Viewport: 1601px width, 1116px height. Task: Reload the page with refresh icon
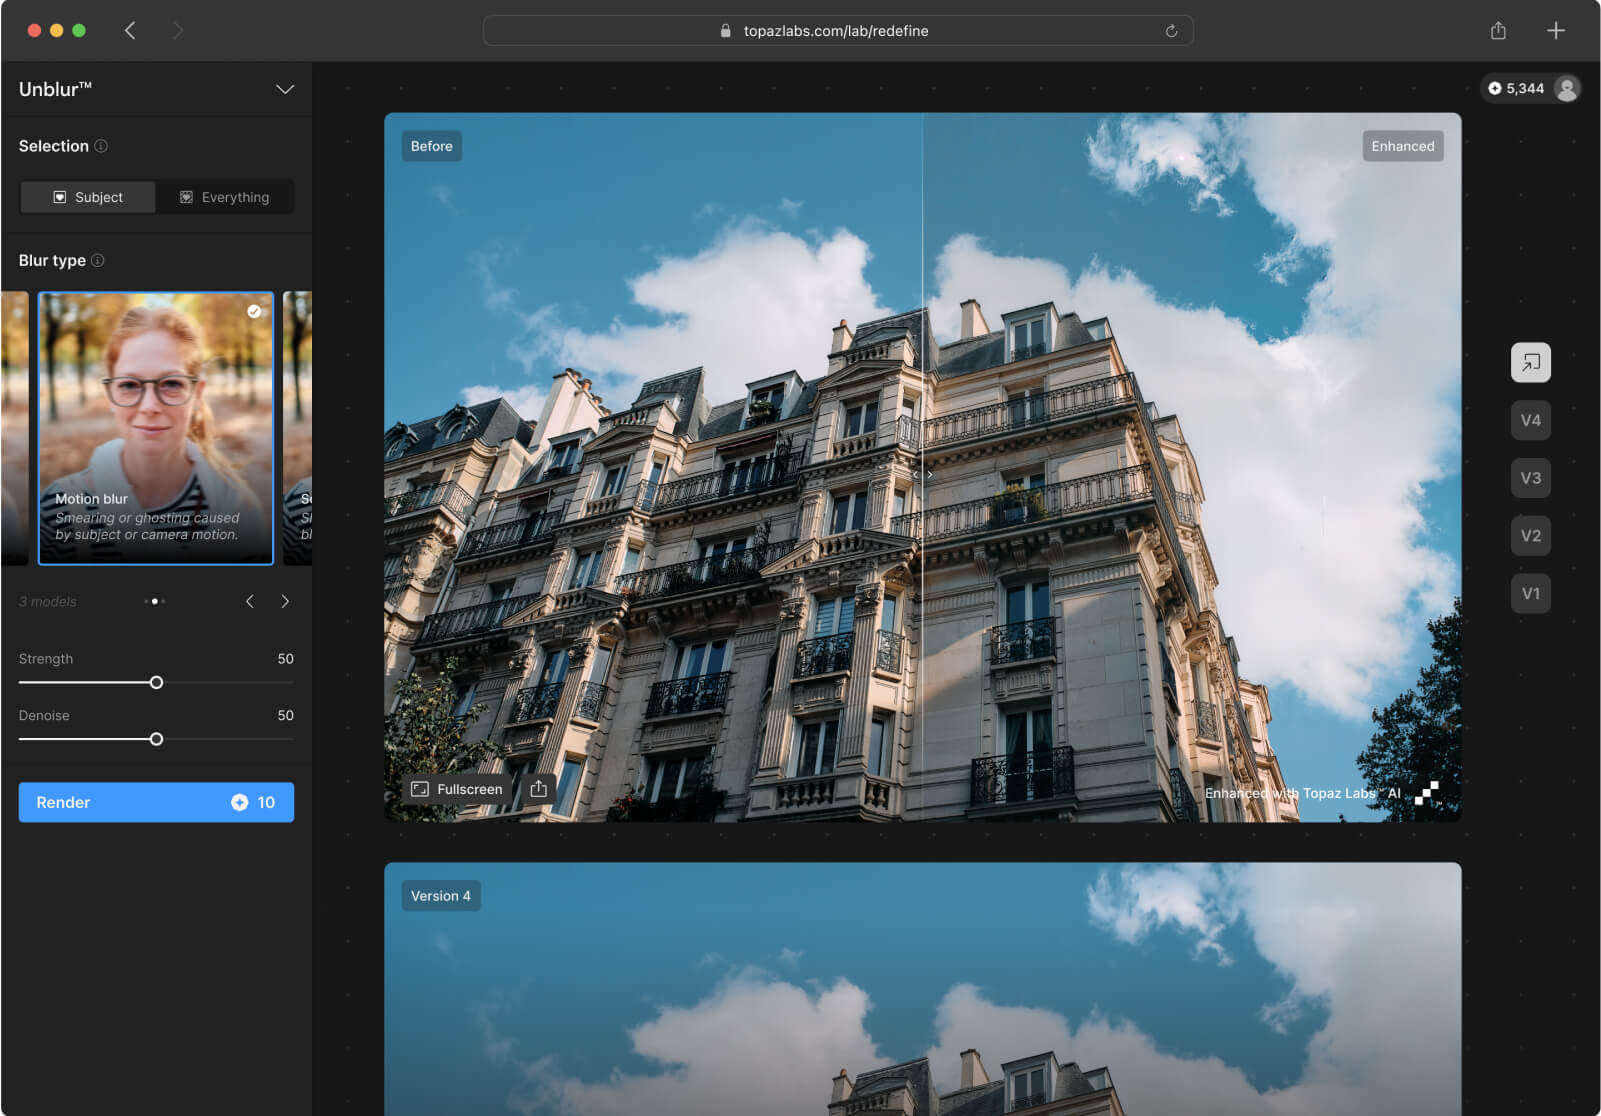(1171, 31)
